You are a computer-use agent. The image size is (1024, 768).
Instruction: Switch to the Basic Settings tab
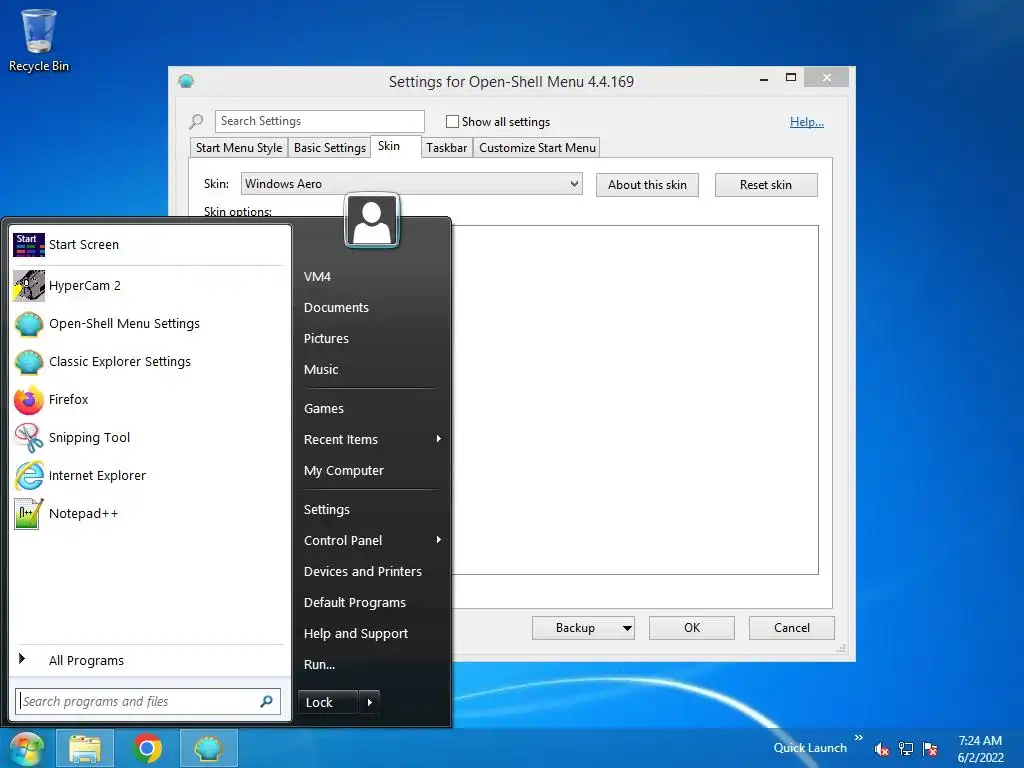[330, 148]
